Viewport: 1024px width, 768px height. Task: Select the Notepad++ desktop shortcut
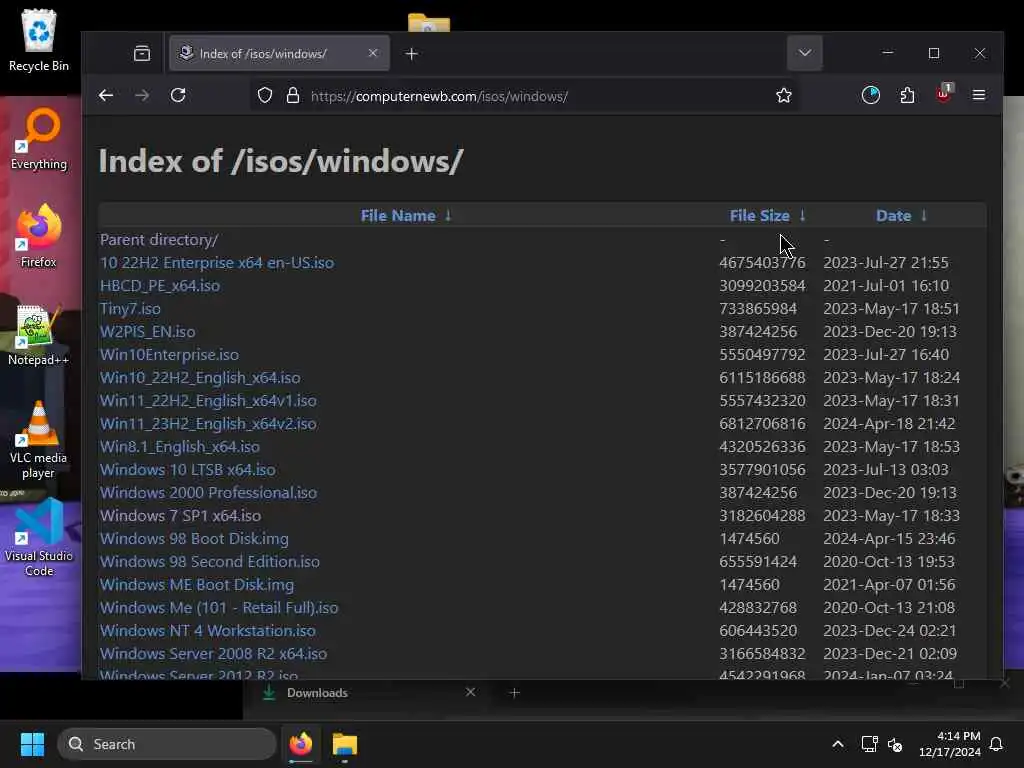(x=39, y=335)
